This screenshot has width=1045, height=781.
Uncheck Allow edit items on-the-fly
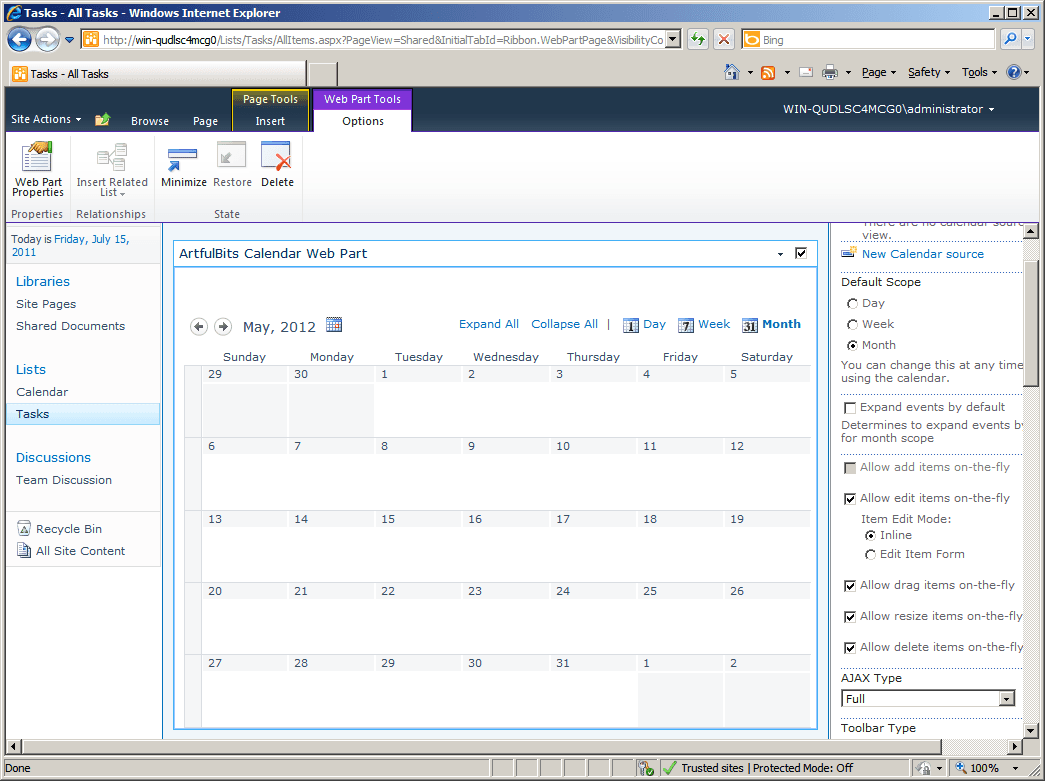[850, 498]
